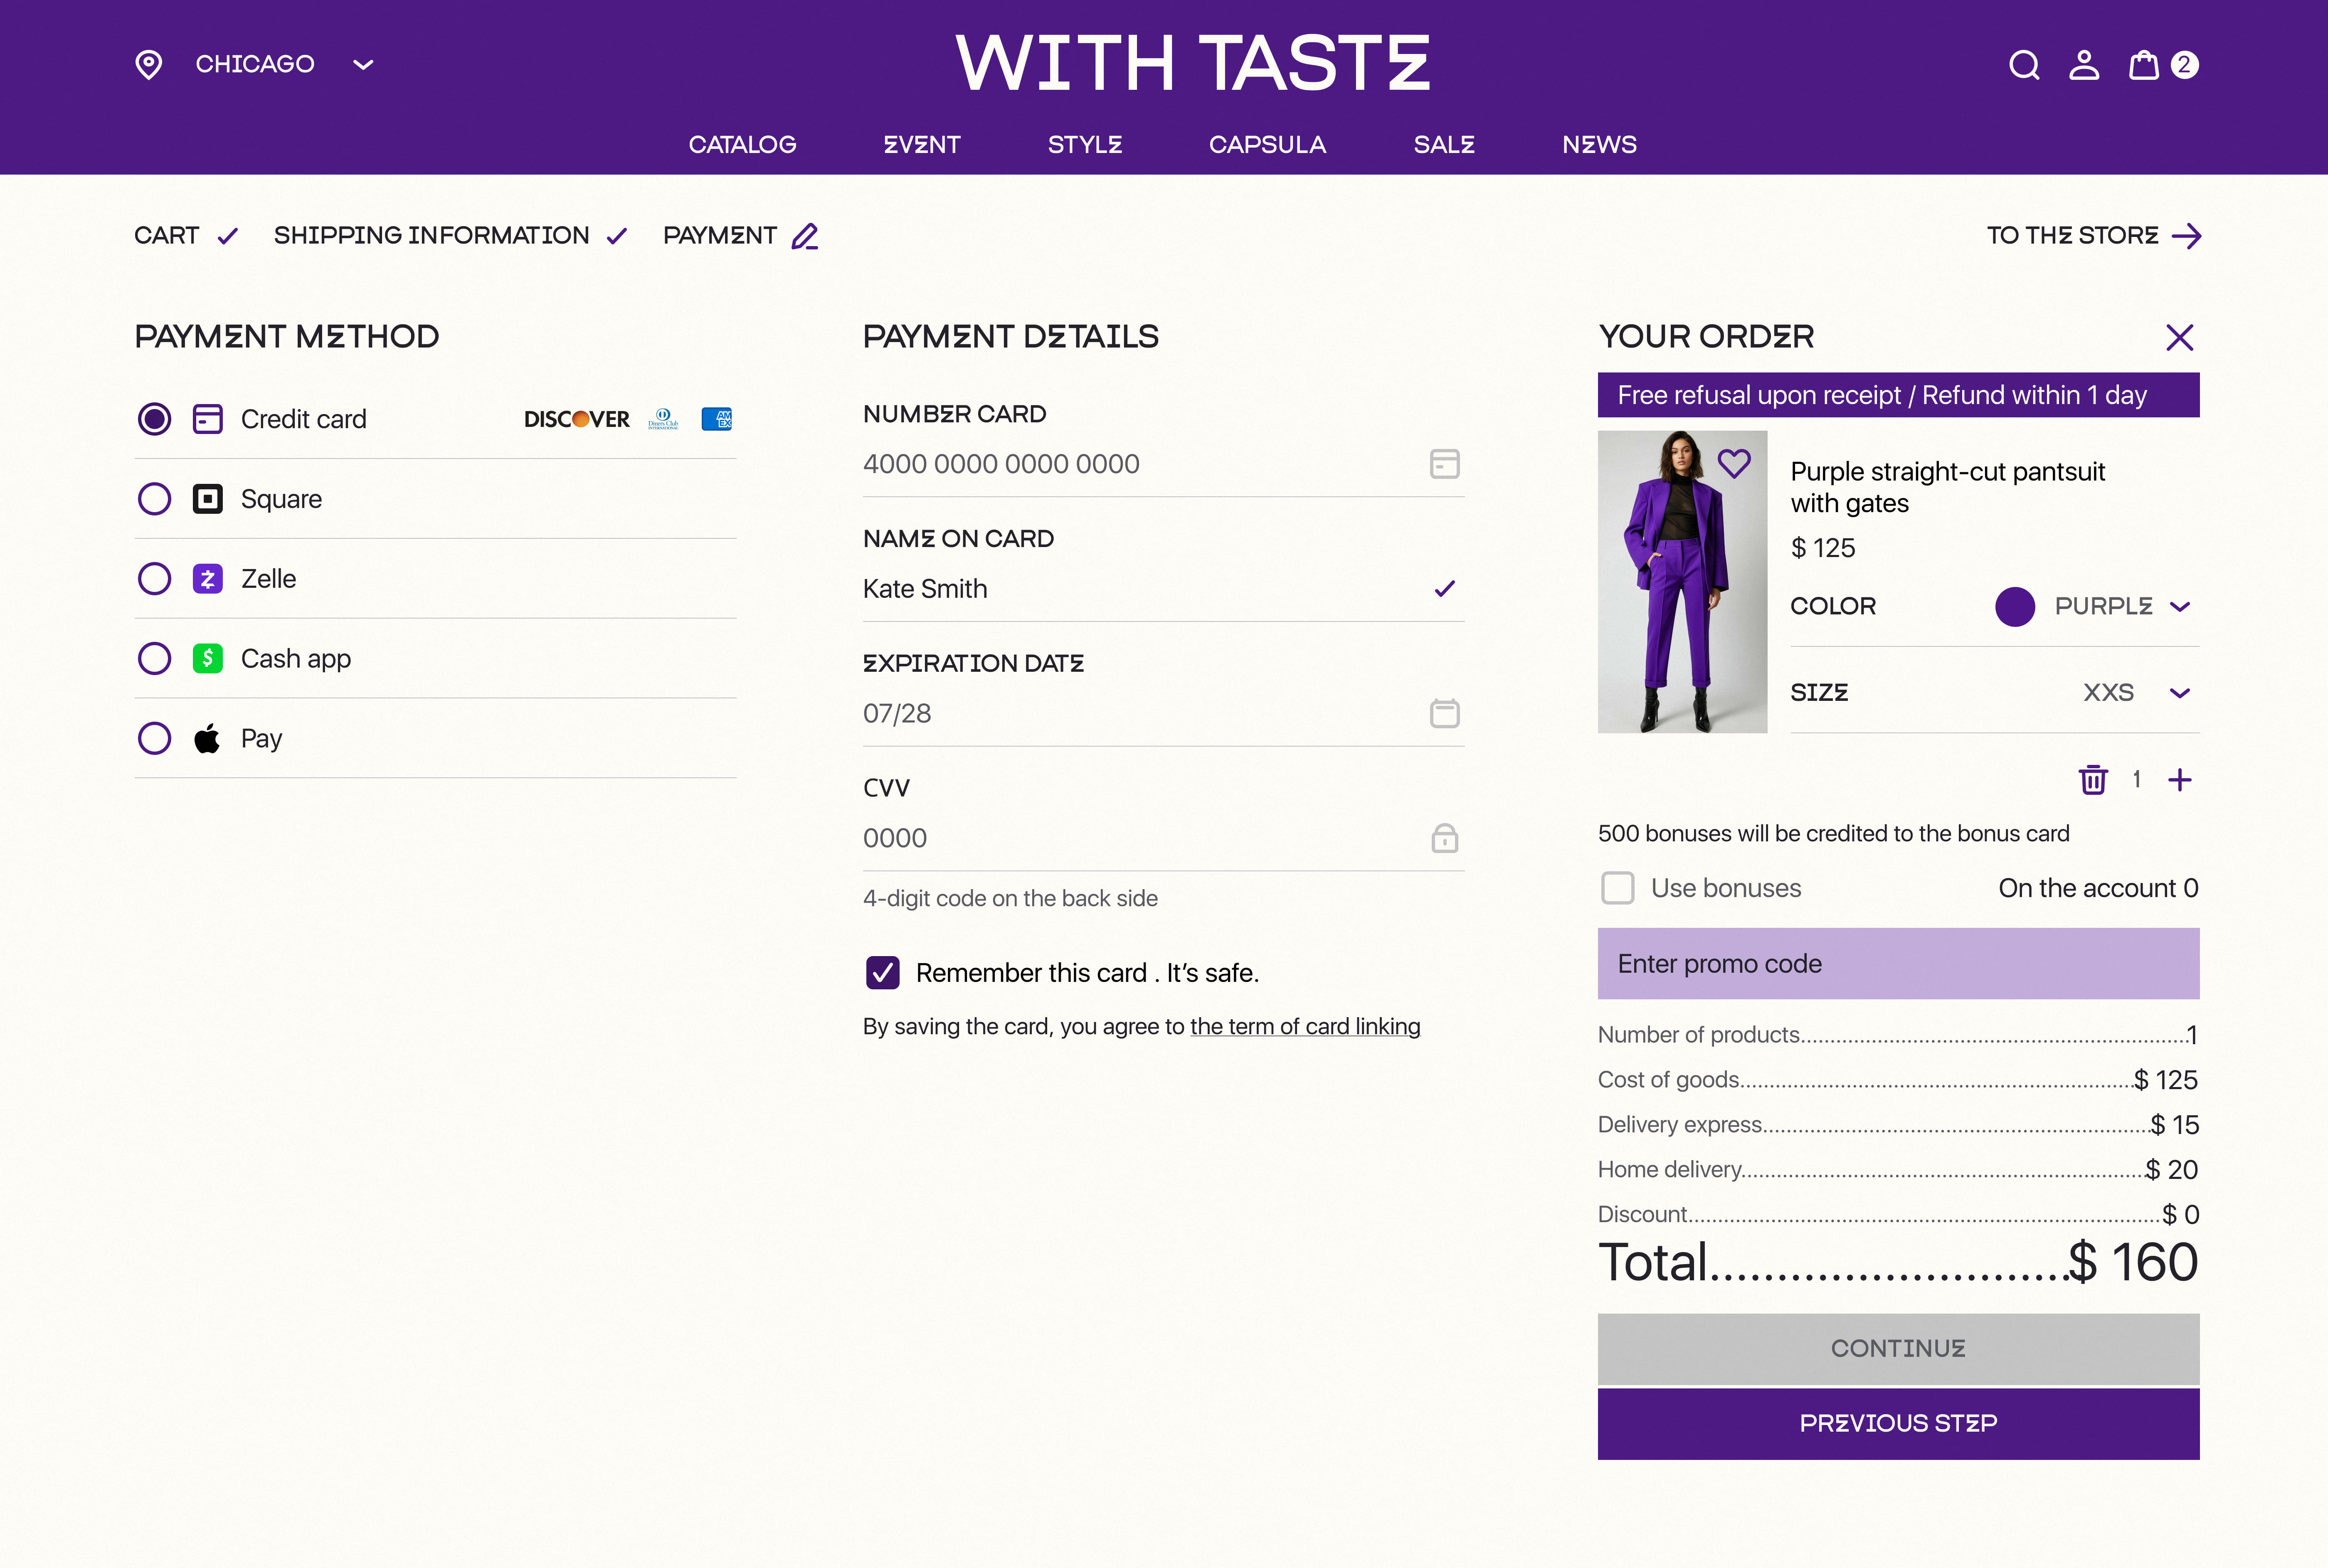Uncheck Remember this card checkbox

click(x=883, y=973)
